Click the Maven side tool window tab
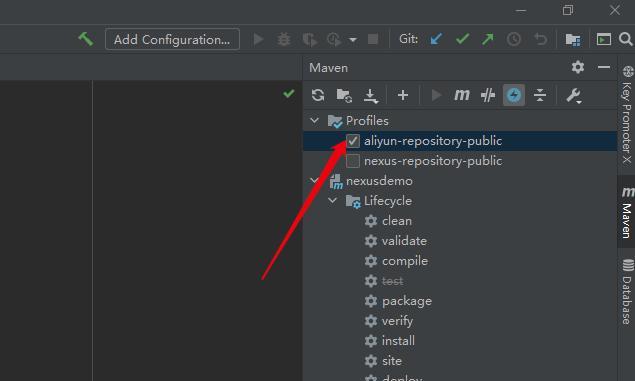635x381 pixels. click(627, 211)
